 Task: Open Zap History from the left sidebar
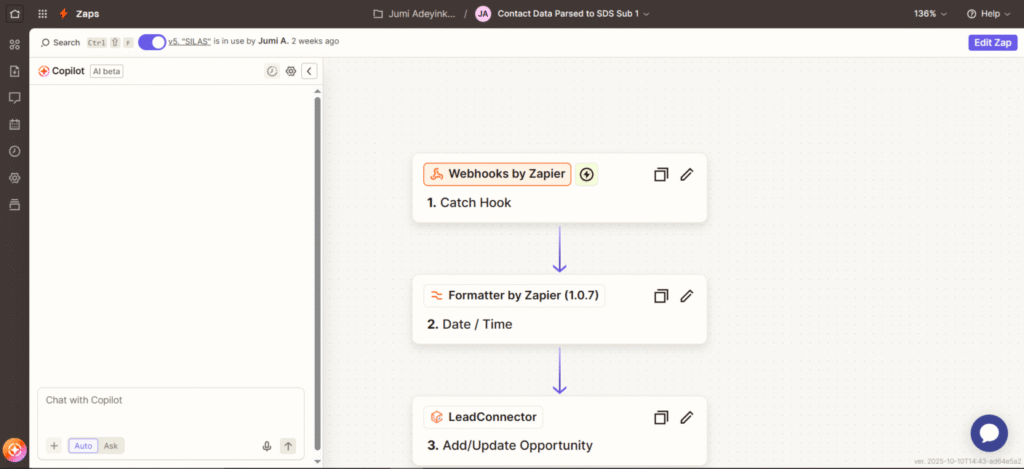click(x=14, y=151)
